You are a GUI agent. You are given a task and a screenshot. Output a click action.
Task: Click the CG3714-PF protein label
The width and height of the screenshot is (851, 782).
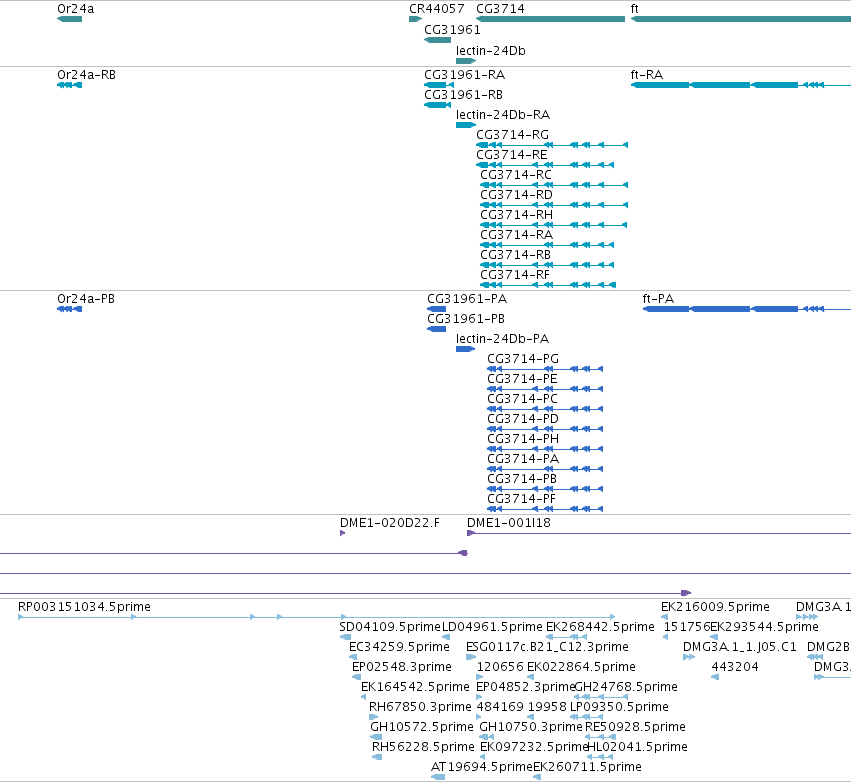pos(521,499)
